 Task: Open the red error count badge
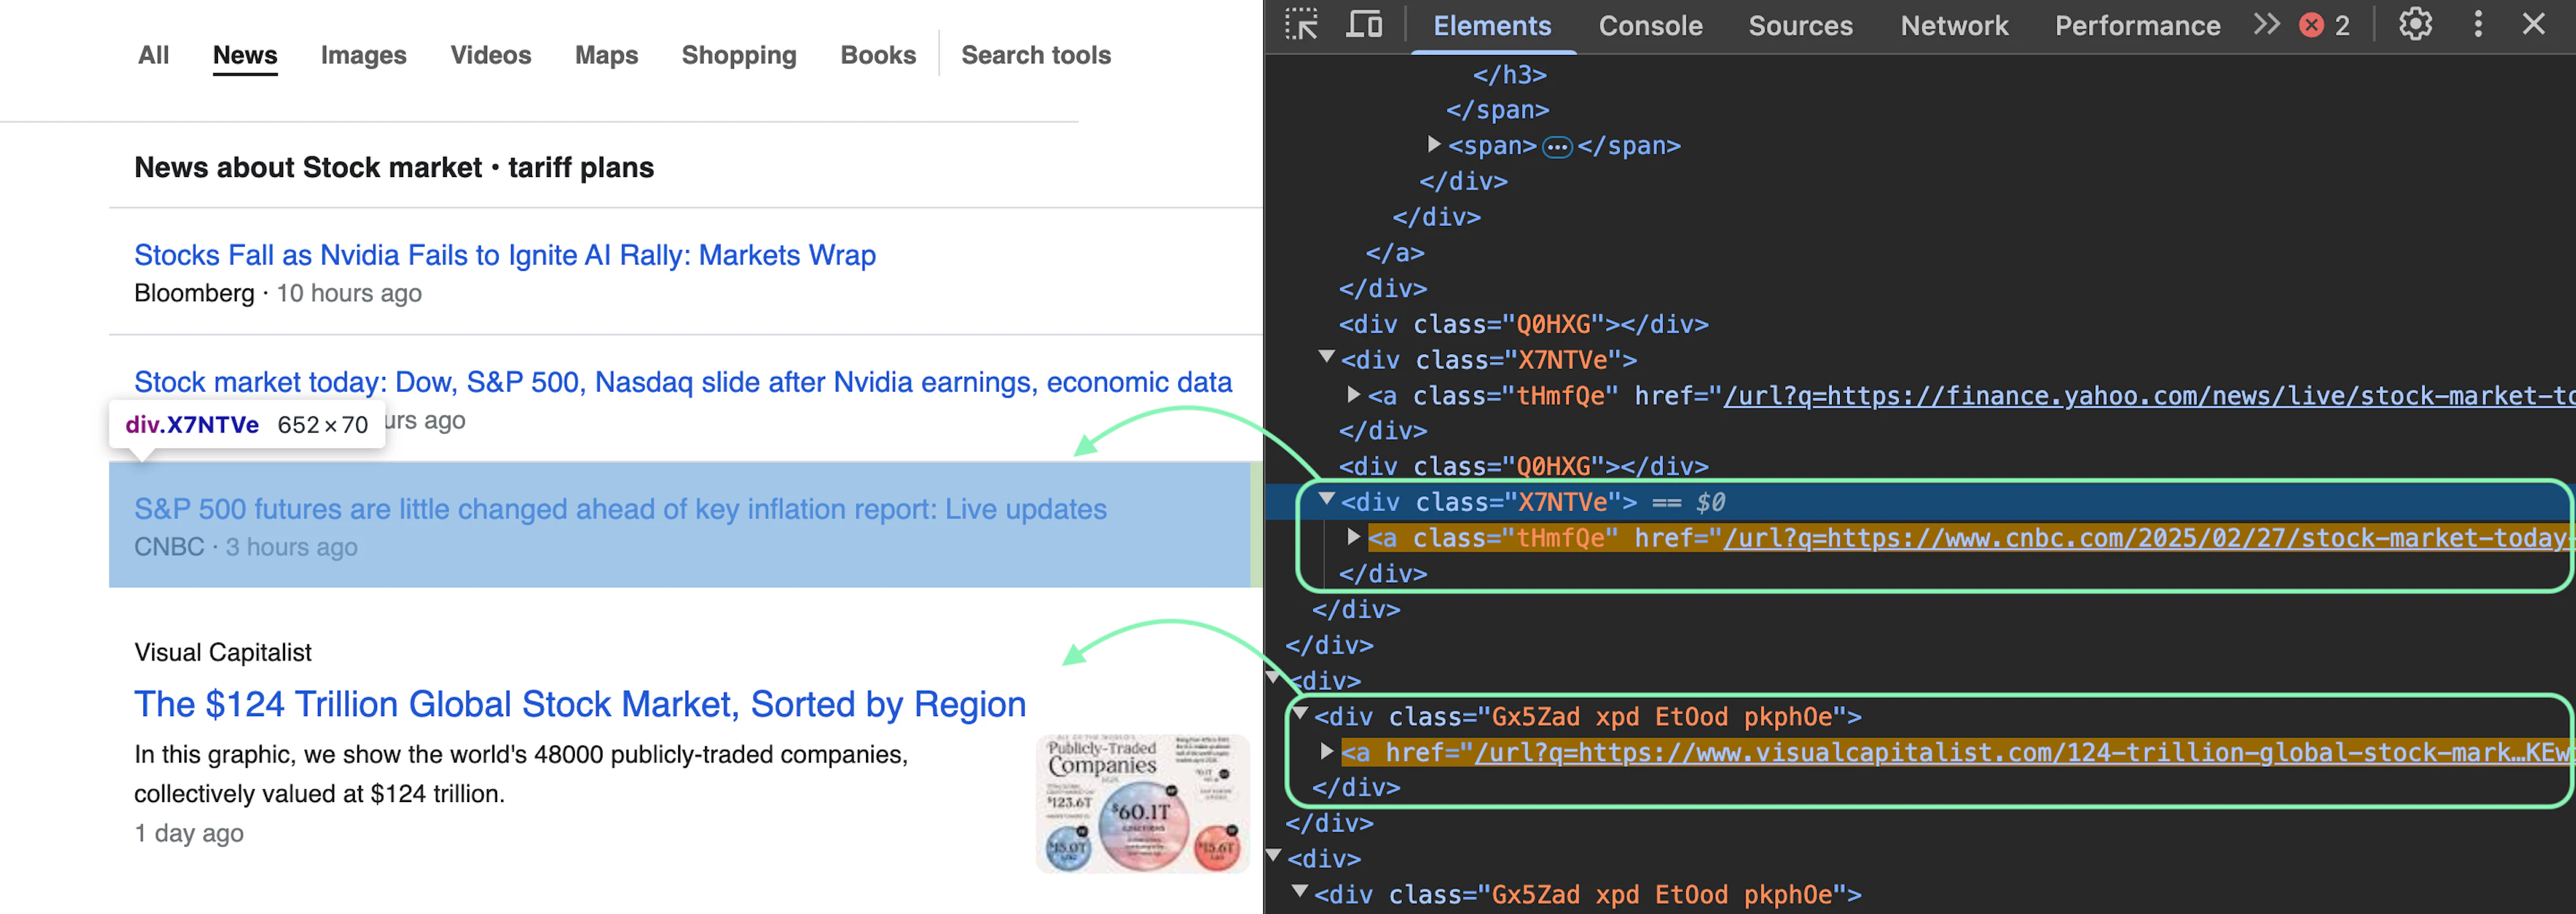2325,25
